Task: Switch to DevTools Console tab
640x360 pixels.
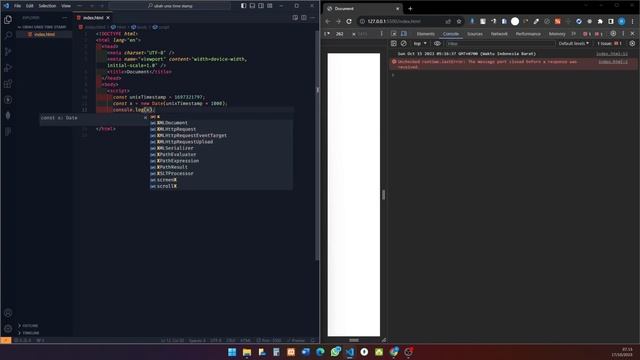Action: [x=451, y=34]
